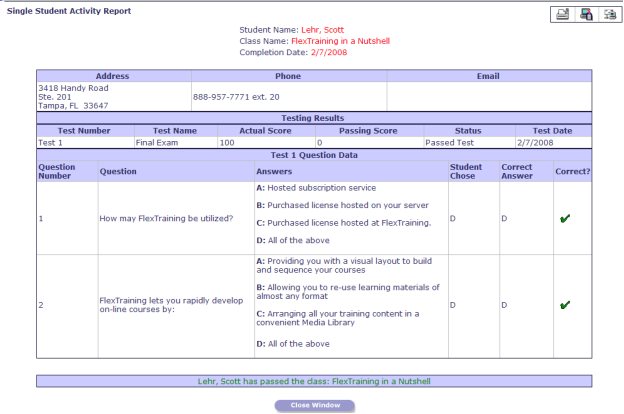Click the 'Test Name' column header
Viewport: 624px width, 414px height.
pyautogui.click(x=175, y=131)
